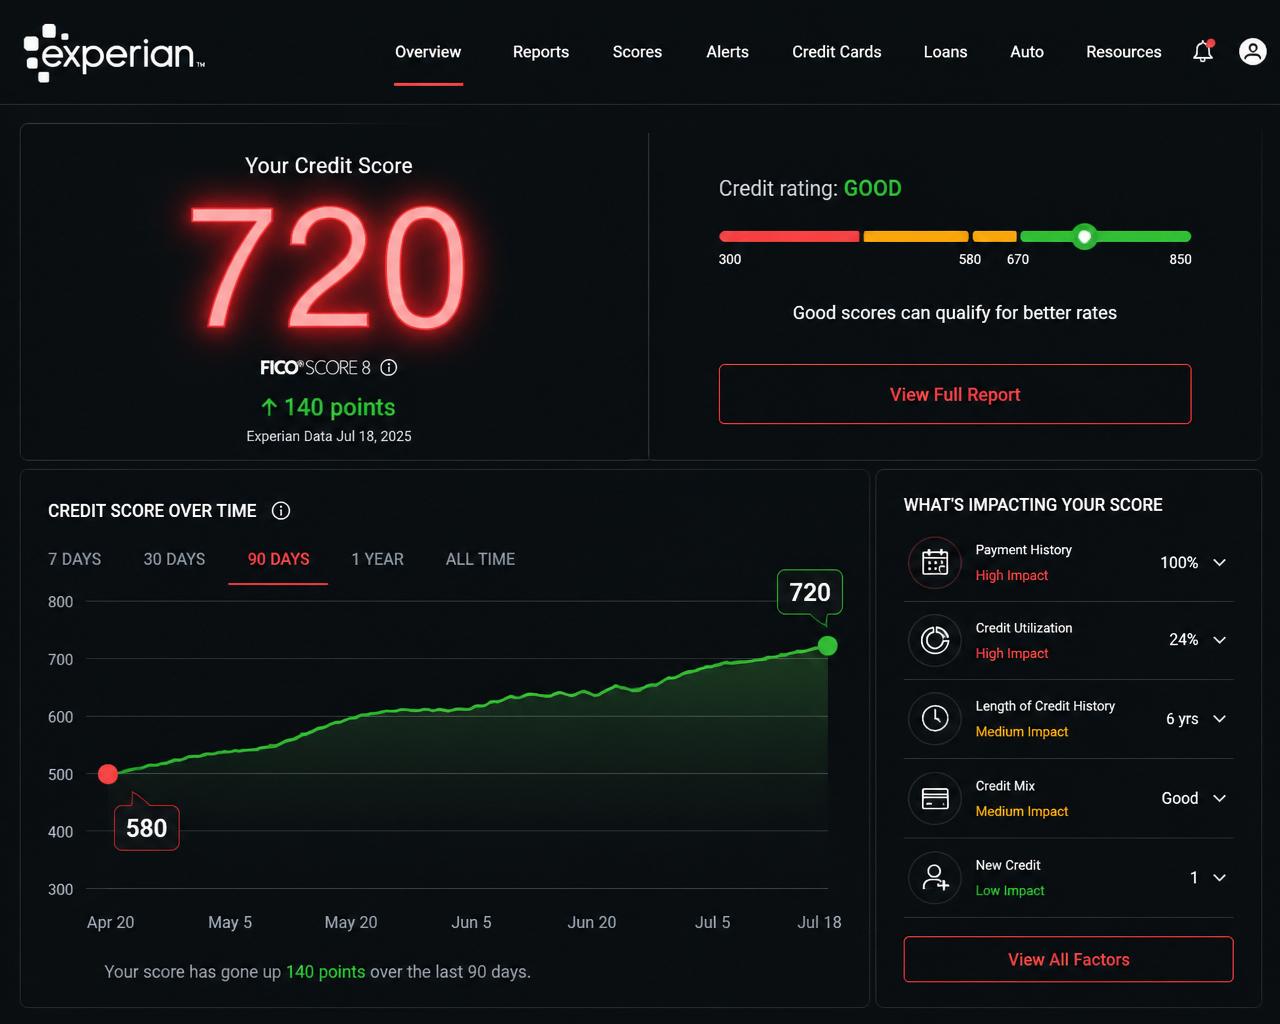Image resolution: width=1280 pixels, height=1024 pixels.
Task: Click 'Experian Data Jul 18, 2025' text
Action: (x=329, y=436)
